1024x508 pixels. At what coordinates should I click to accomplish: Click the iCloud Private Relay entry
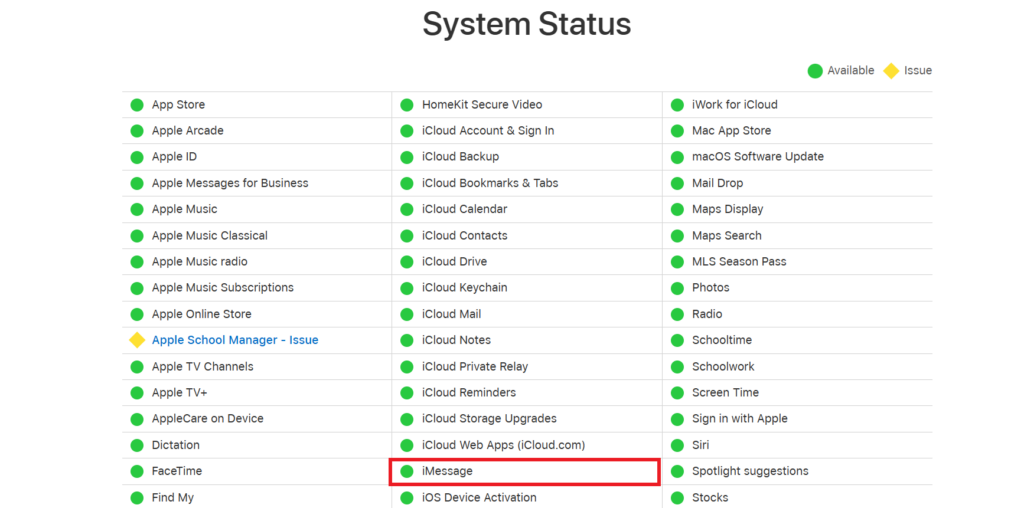[x=475, y=366]
